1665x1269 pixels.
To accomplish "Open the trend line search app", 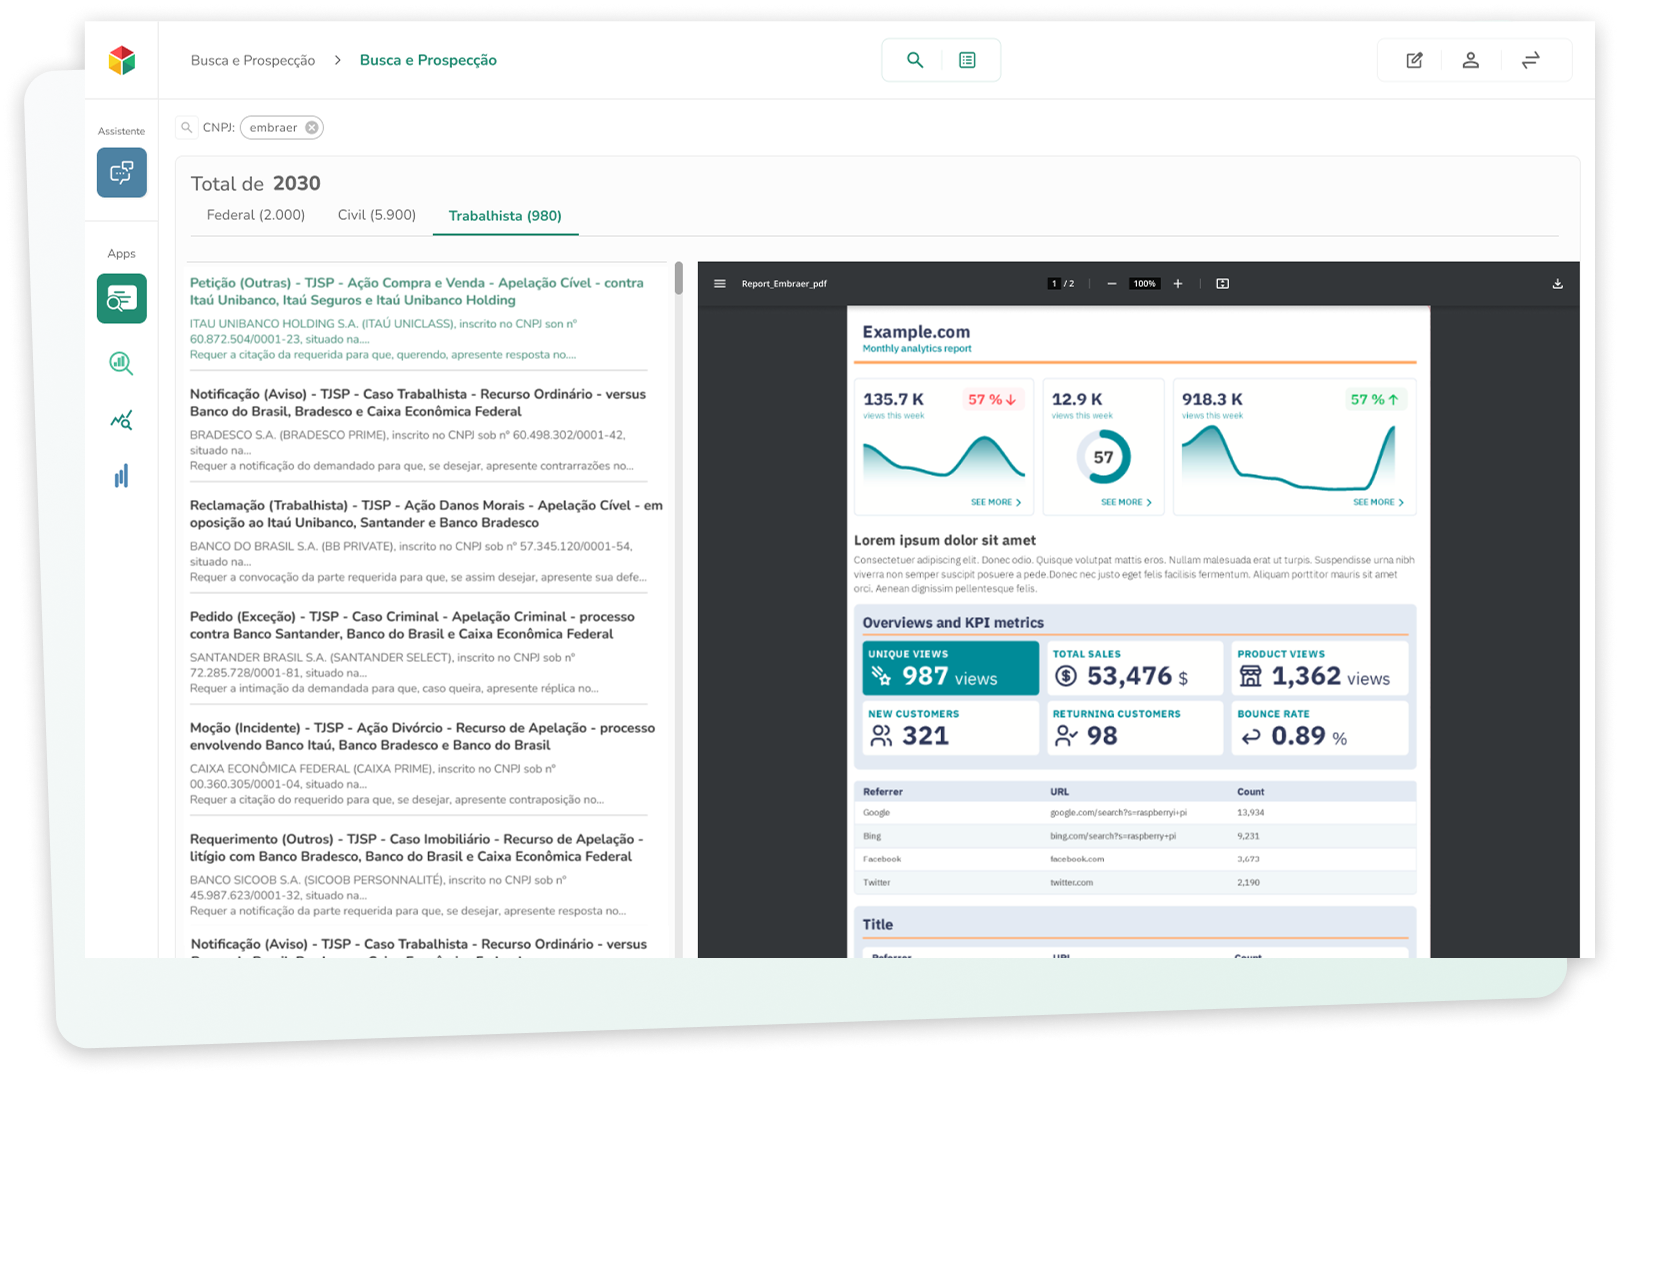I will [x=121, y=420].
